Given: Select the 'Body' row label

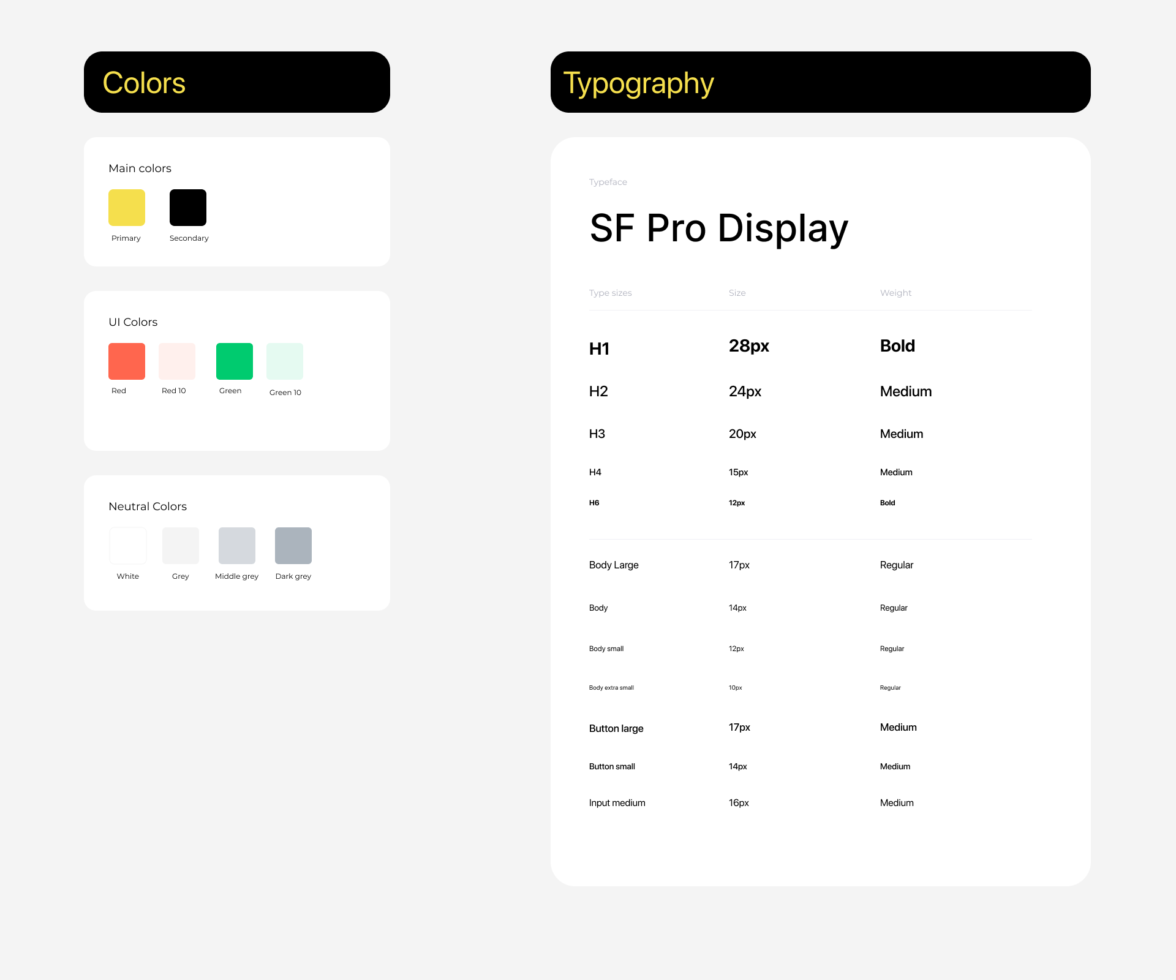Looking at the screenshot, I should point(598,607).
